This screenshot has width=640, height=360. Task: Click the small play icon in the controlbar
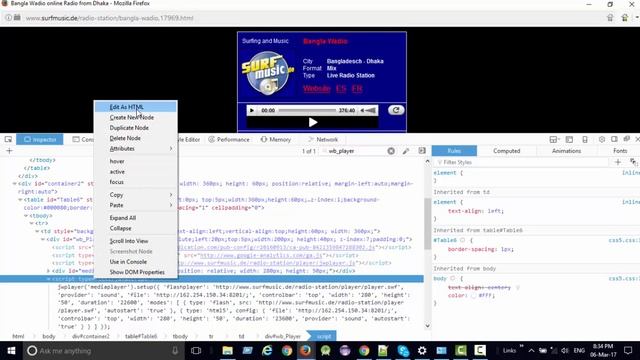[252, 111]
